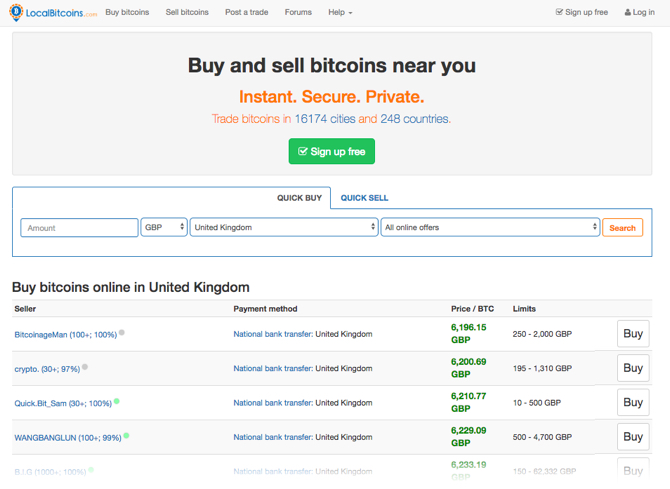Expand the Help dropdown menu

pyautogui.click(x=340, y=12)
